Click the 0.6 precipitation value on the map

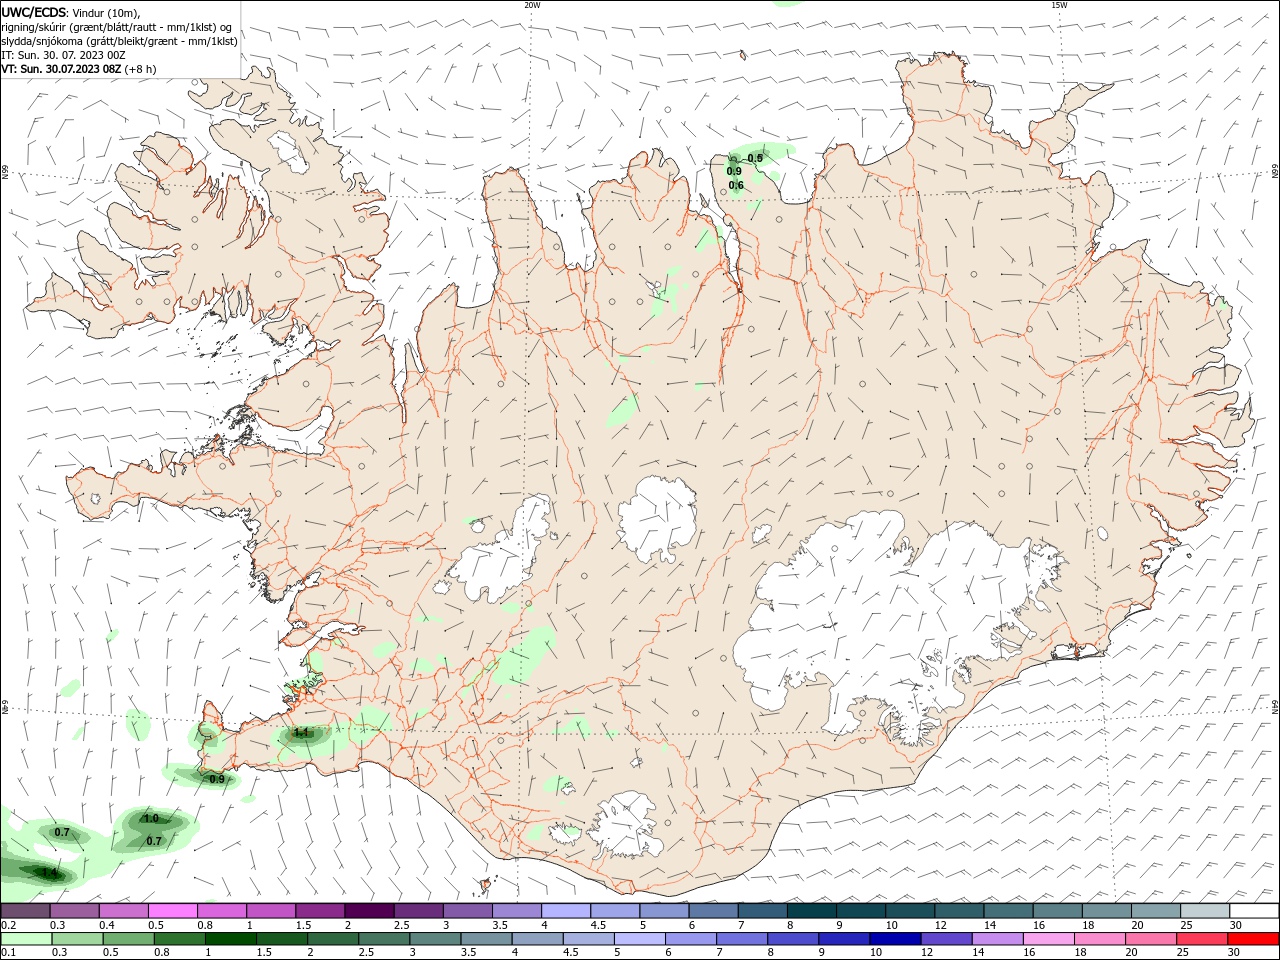coord(736,185)
